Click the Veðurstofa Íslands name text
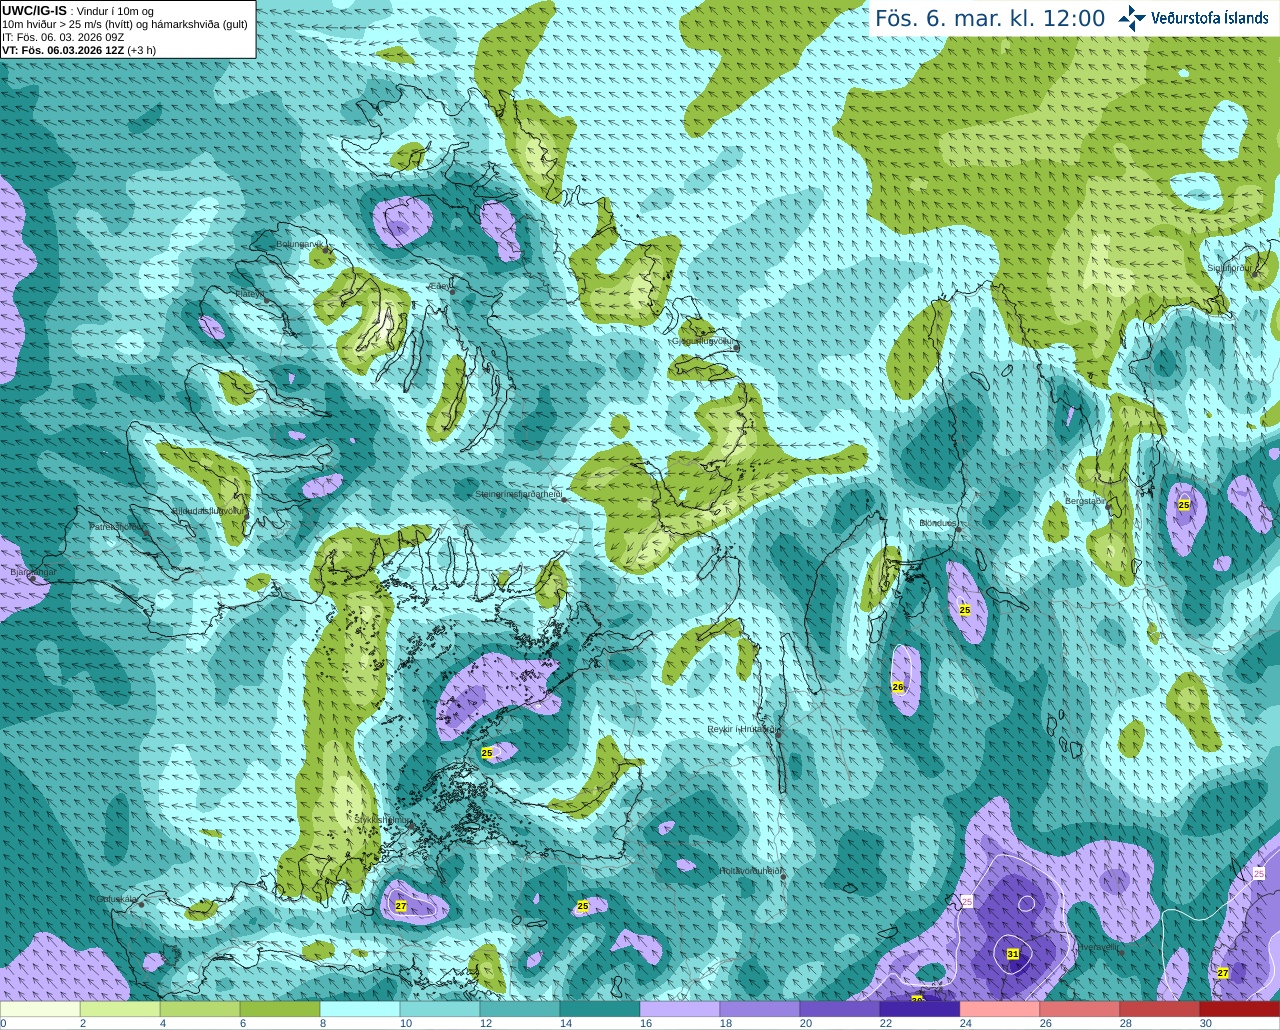This screenshot has width=1280, height=1030. pos(1209,18)
